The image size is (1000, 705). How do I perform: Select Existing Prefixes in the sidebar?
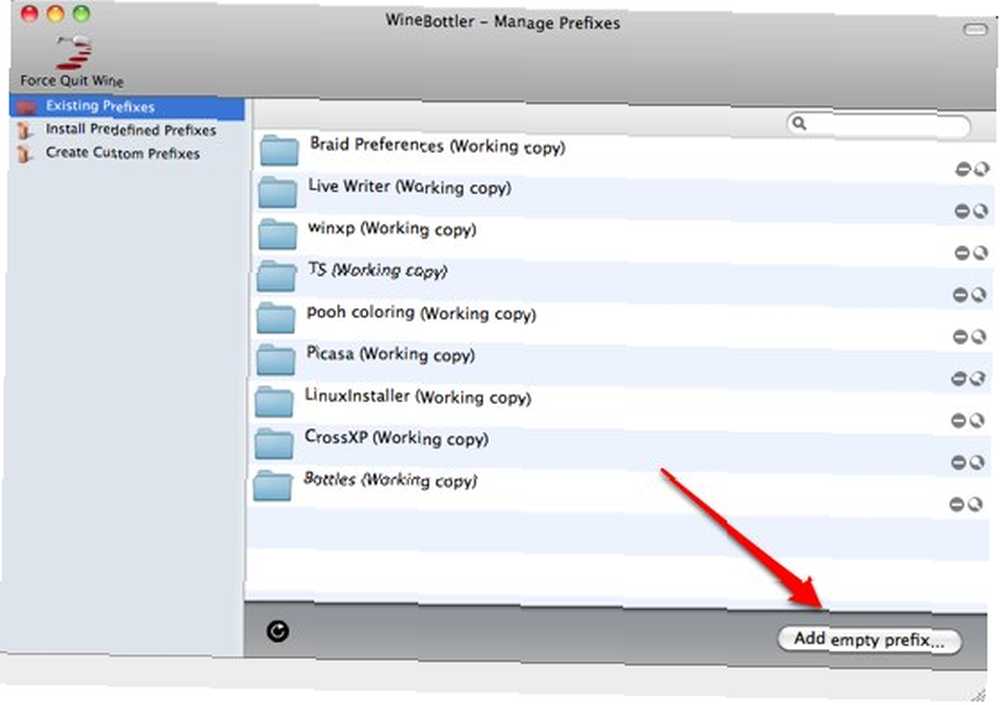coord(127,107)
